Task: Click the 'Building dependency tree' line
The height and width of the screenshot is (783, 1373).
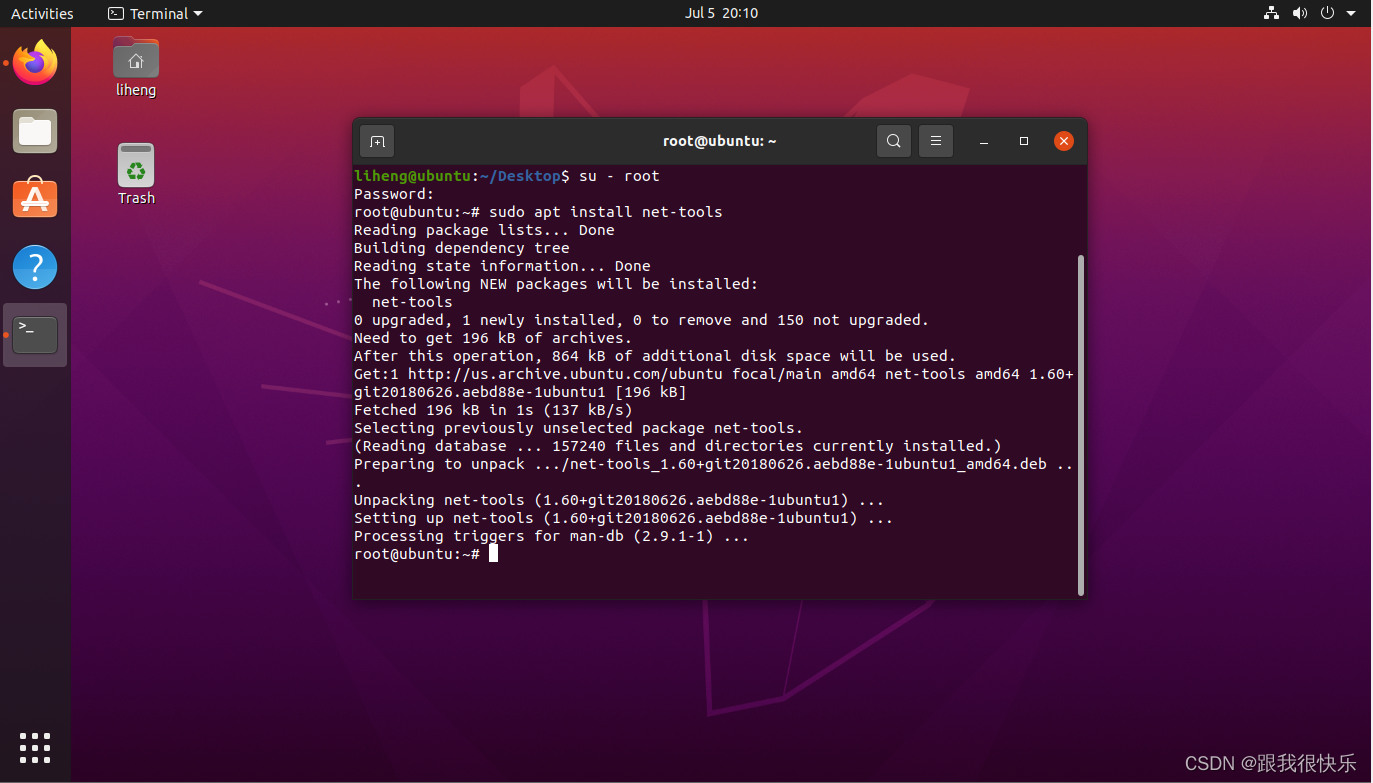Action: coord(462,248)
